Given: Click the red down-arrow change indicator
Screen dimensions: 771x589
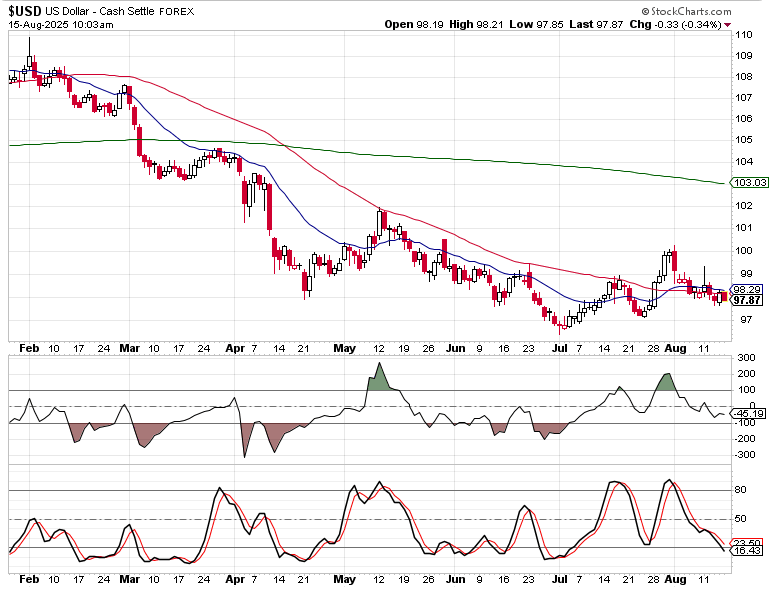Looking at the screenshot, I should (727, 25).
